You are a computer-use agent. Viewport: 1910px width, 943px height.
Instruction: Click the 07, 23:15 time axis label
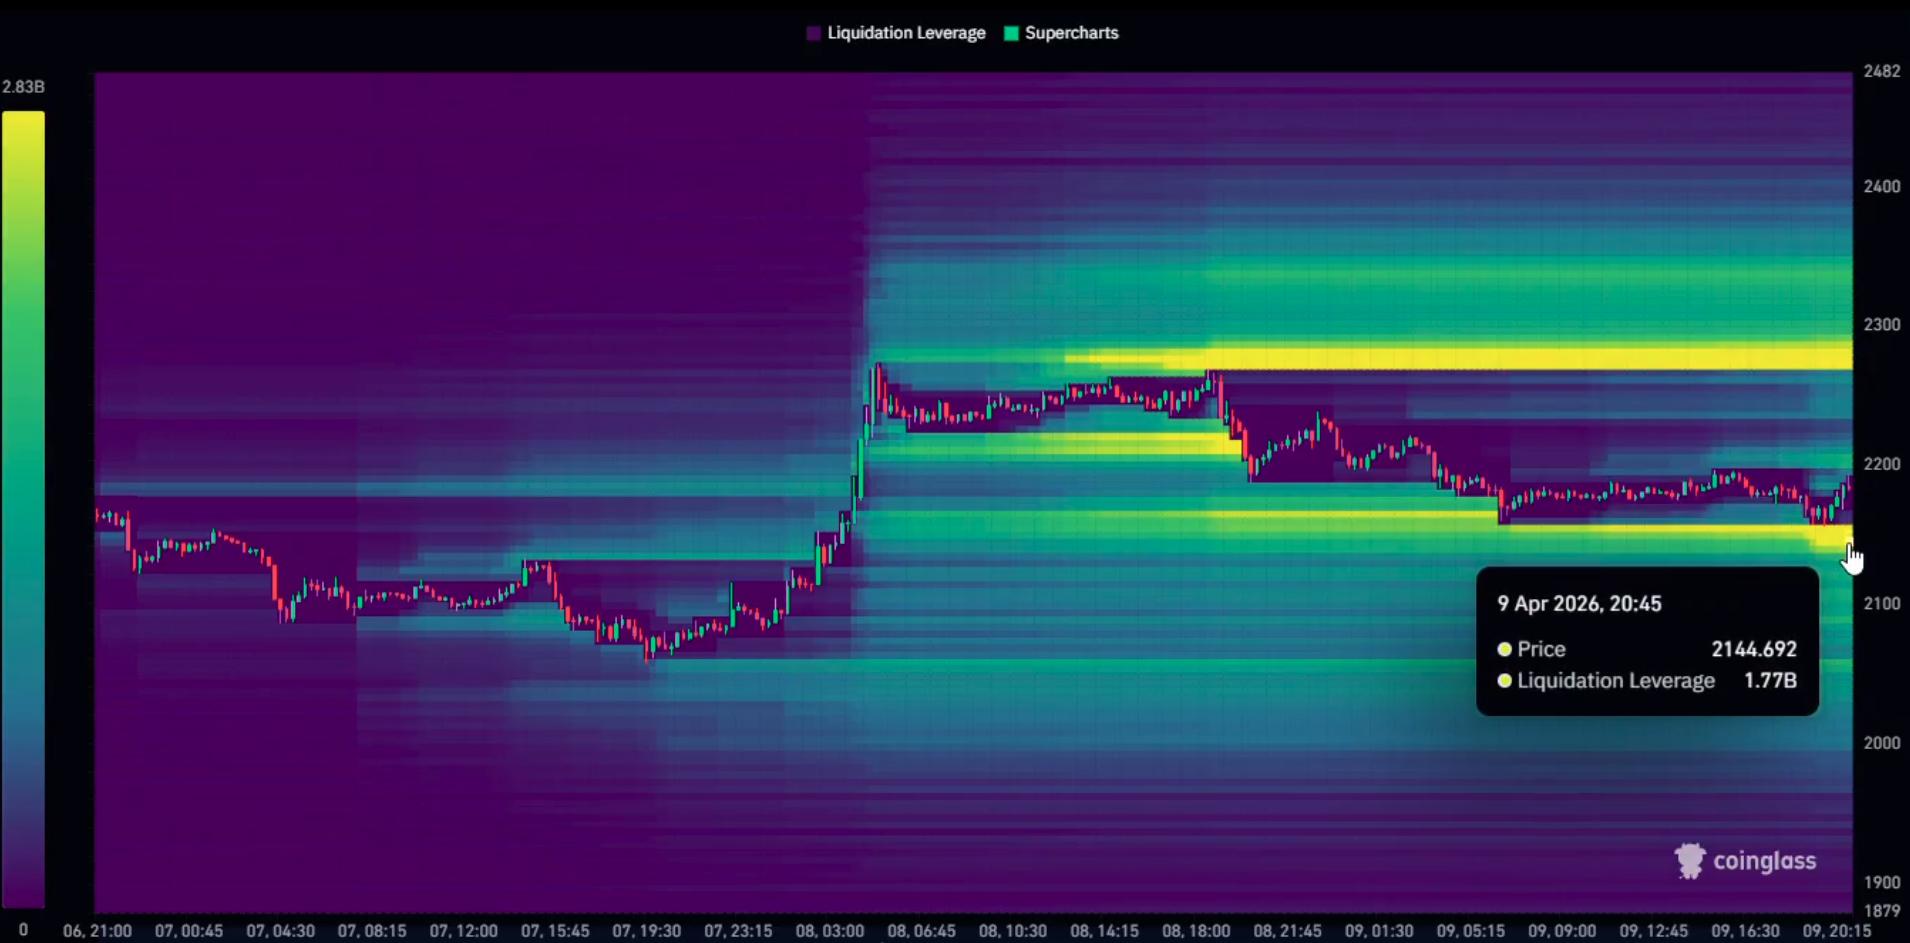tap(738, 931)
